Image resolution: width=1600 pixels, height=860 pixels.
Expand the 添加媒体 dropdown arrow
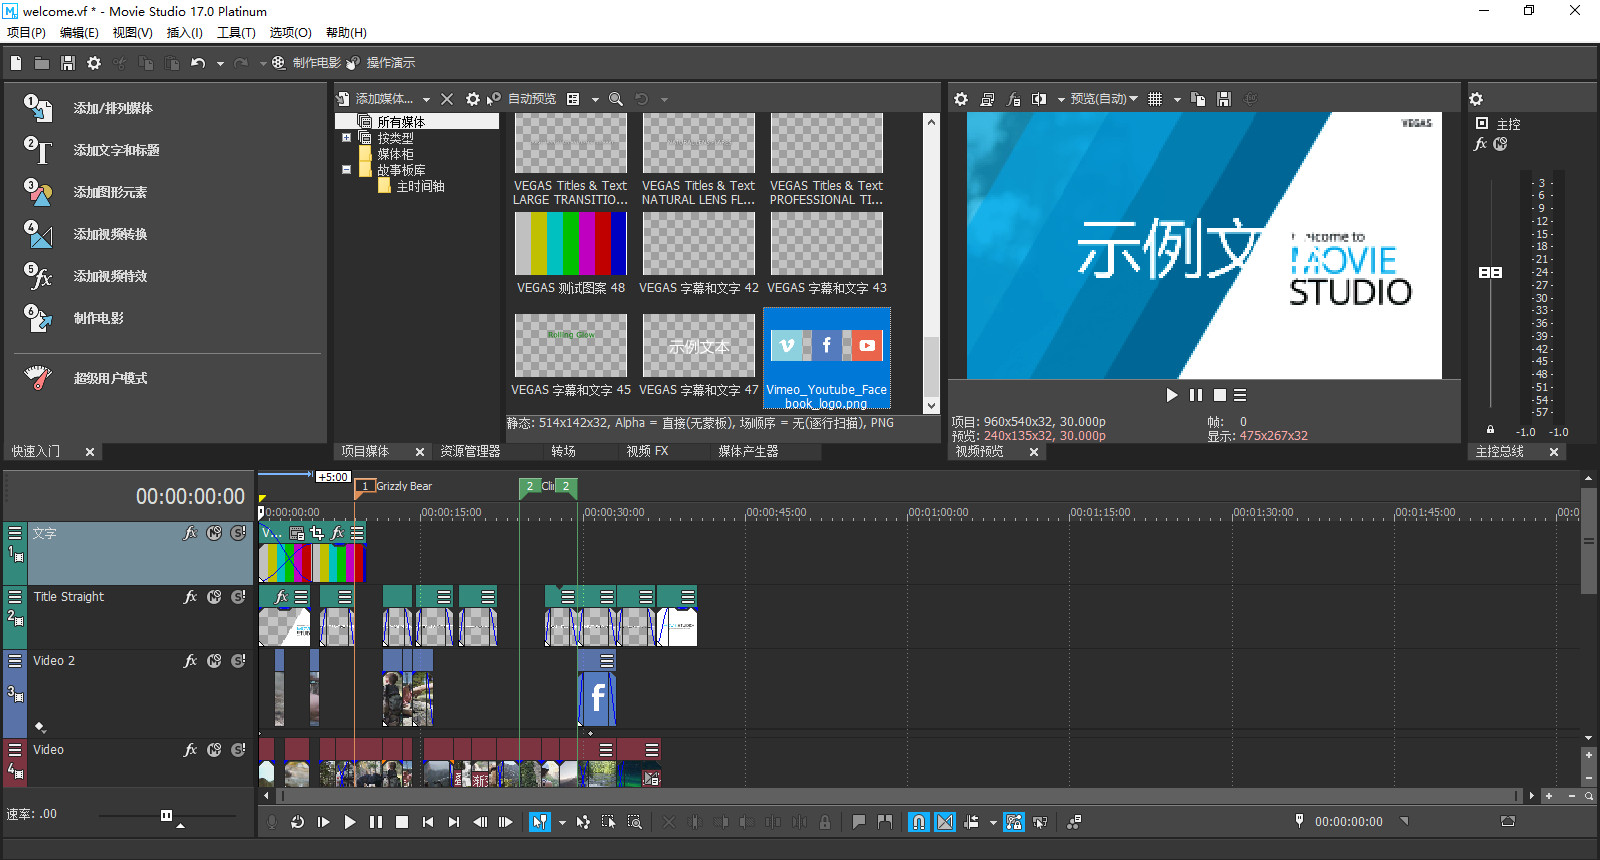coord(426,100)
